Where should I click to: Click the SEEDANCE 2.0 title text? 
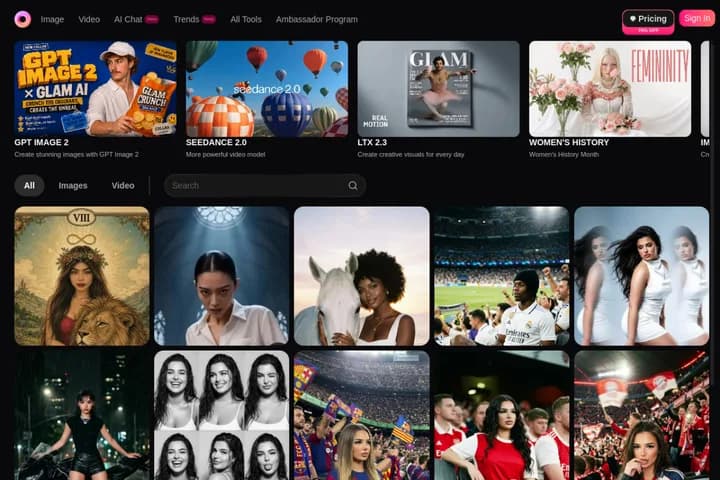click(216, 142)
